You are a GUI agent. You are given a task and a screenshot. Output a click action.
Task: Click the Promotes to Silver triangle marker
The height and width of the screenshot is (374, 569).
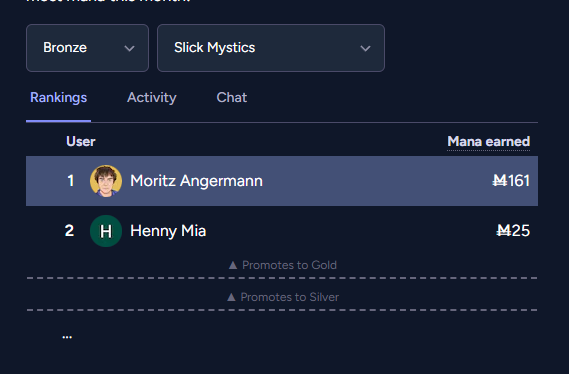(231, 297)
